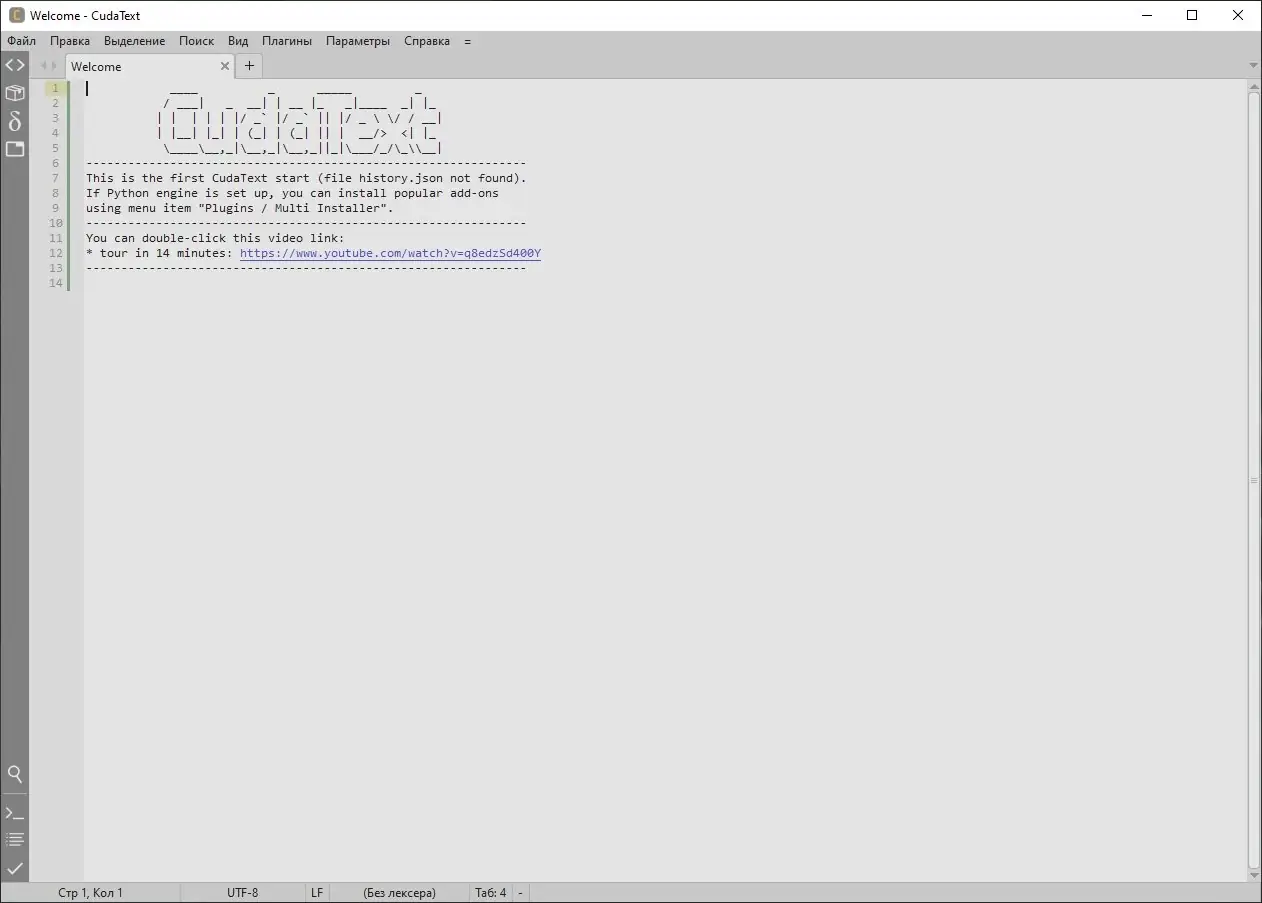
Task: Click the CudaText app icon in title bar
Action: point(16,15)
